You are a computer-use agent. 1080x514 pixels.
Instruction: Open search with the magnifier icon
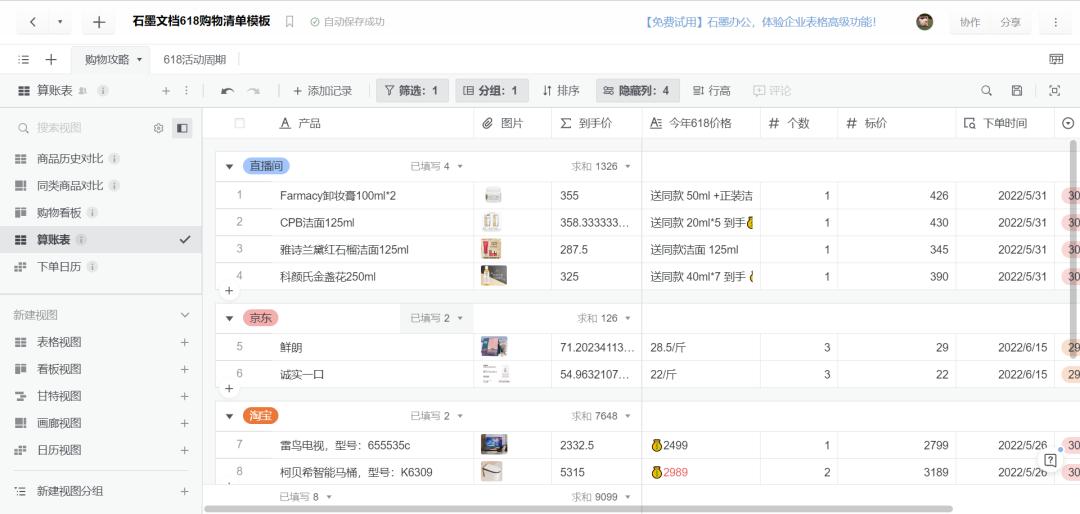(x=986, y=90)
